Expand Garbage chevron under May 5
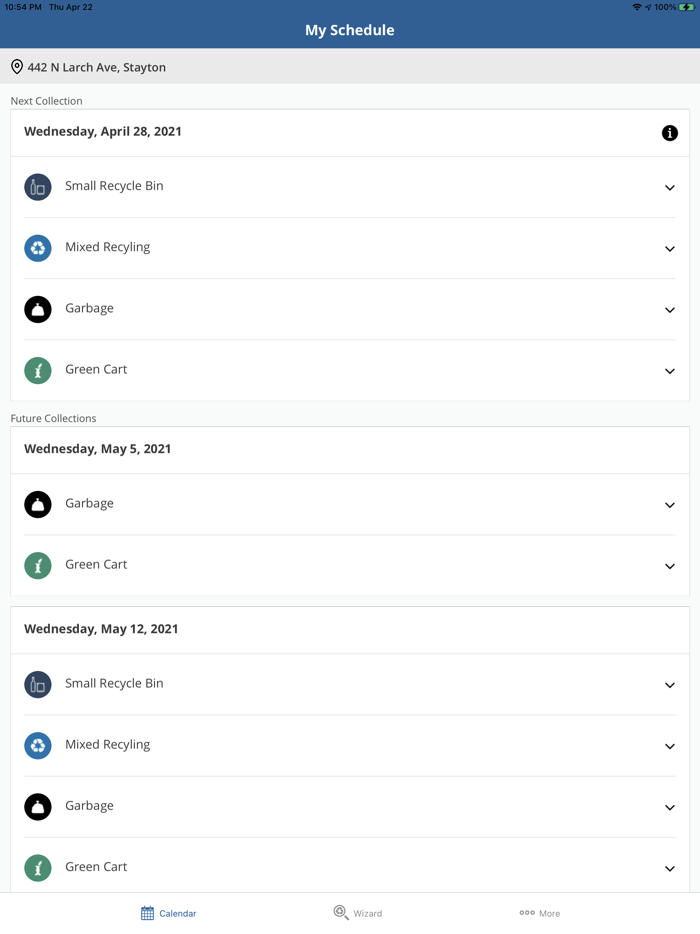This screenshot has width=700, height=934. [x=670, y=505]
